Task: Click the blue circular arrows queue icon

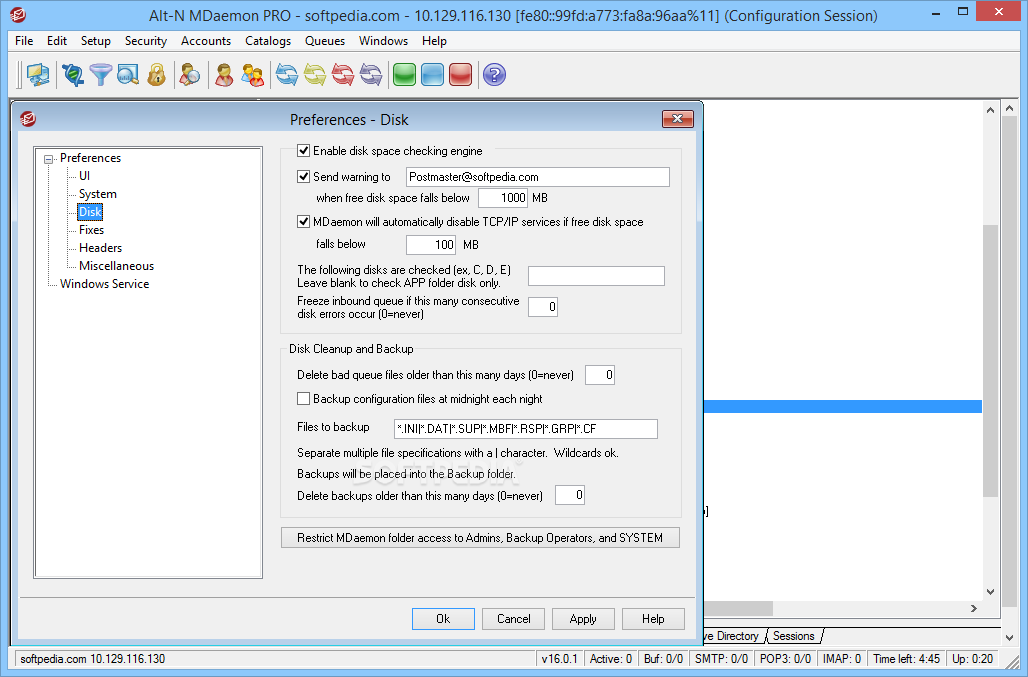Action: [x=287, y=75]
